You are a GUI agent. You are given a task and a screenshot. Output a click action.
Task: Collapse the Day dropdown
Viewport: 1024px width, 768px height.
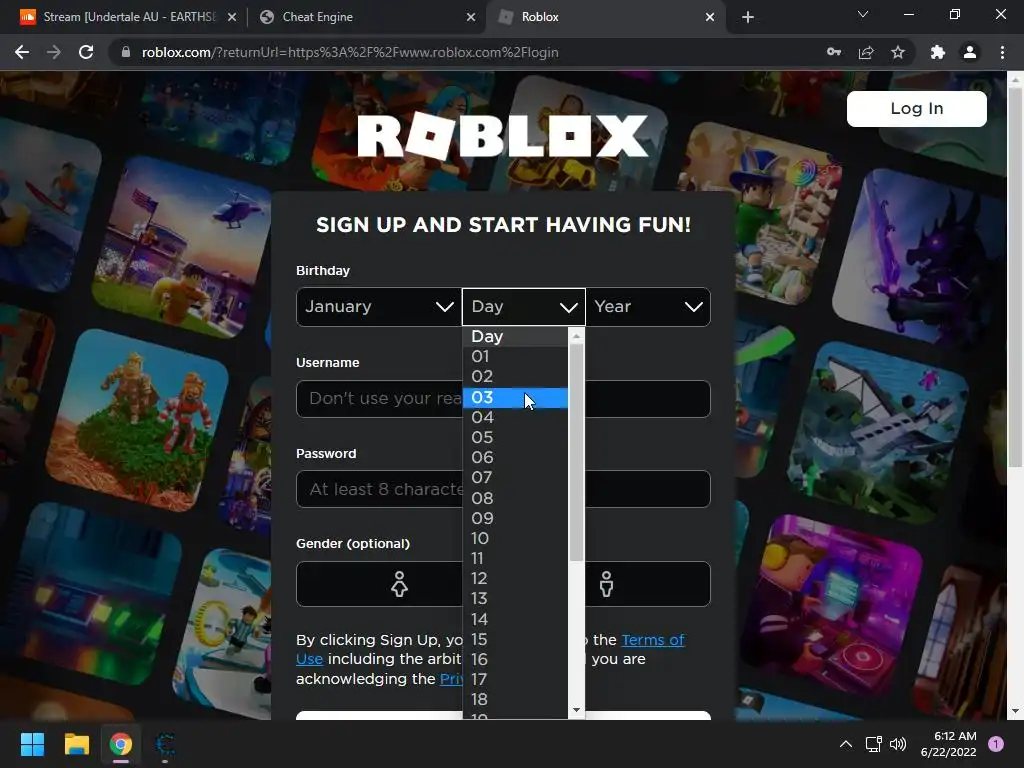pyautogui.click(x=524, y=307)
